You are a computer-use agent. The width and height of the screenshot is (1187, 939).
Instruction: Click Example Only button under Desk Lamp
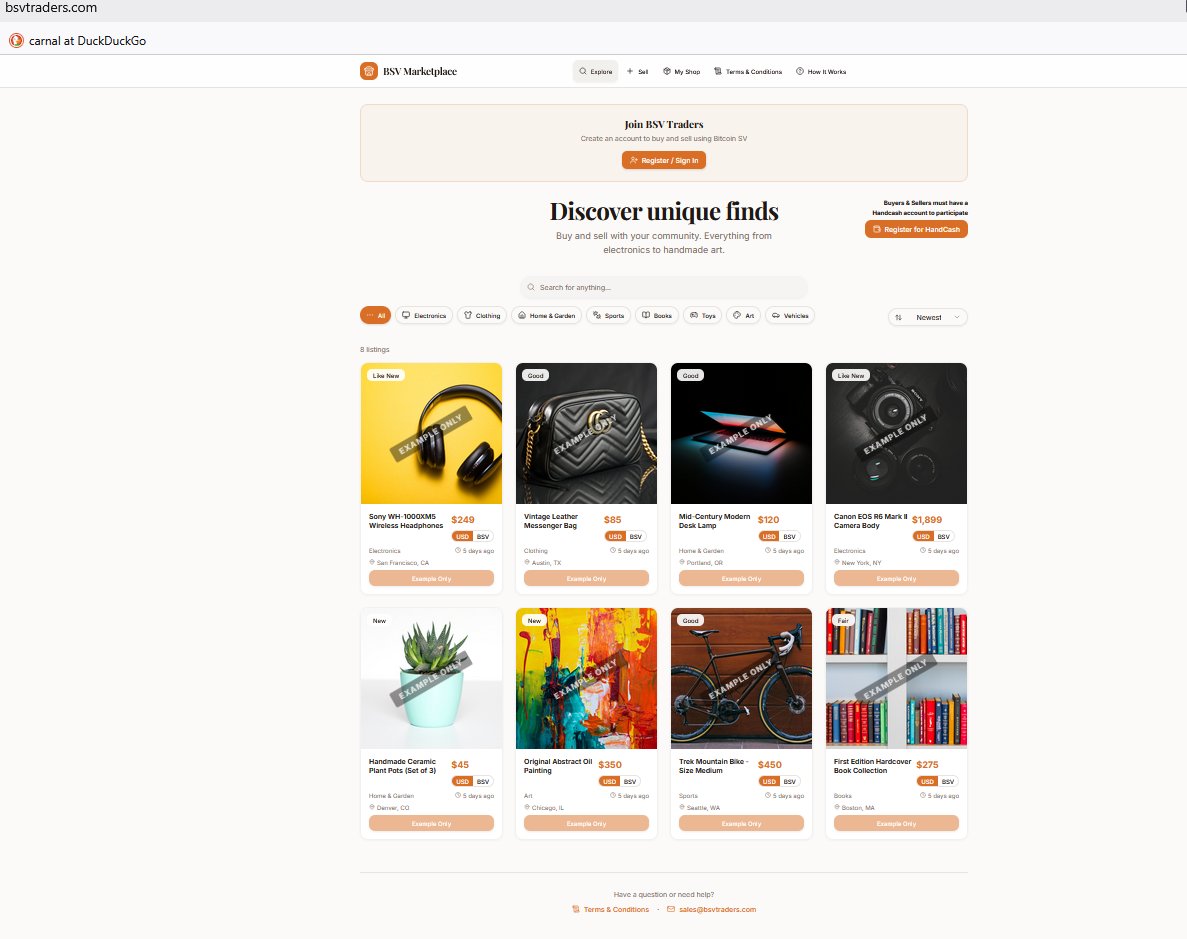coord(741,579)
